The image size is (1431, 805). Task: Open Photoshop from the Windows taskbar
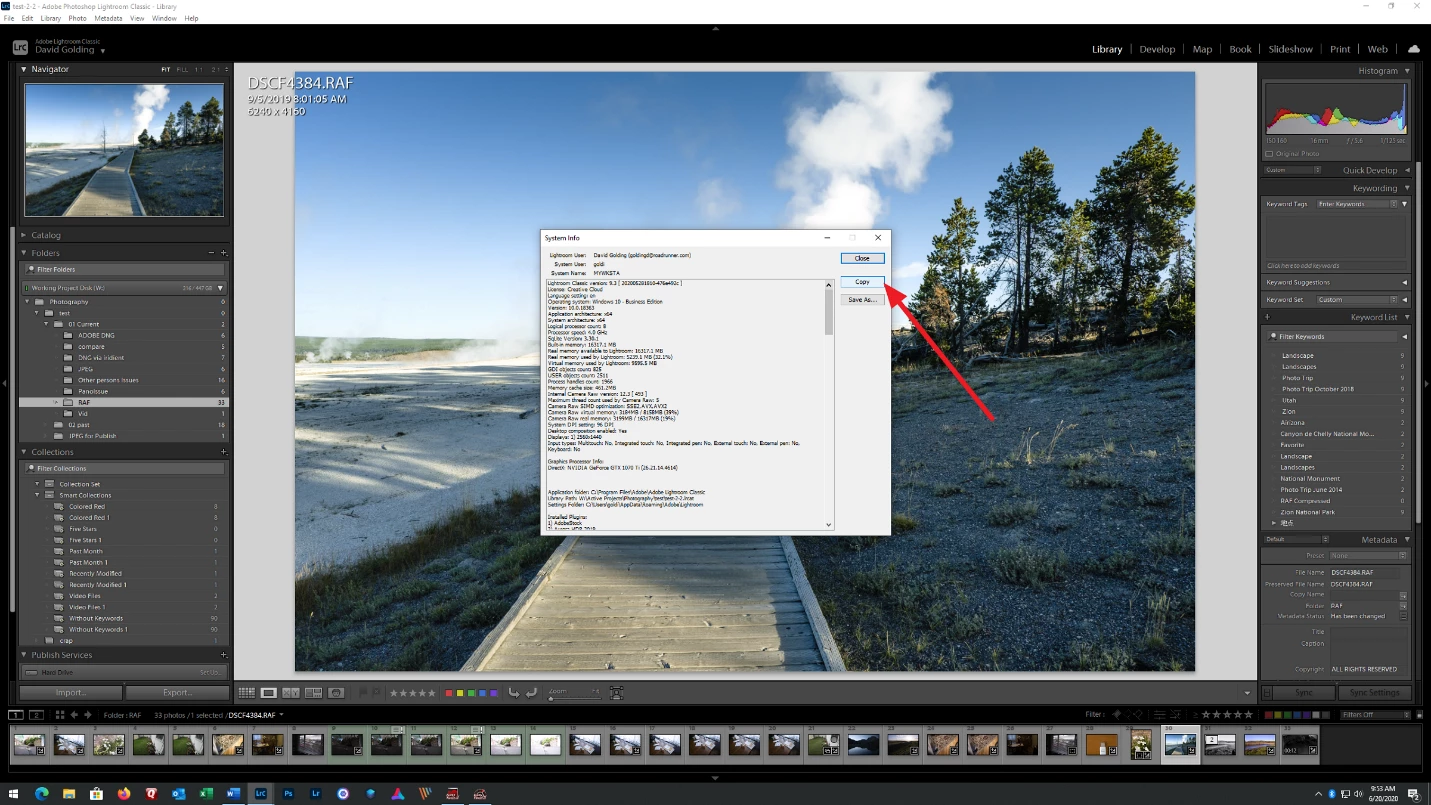click(x=288, y=794)
